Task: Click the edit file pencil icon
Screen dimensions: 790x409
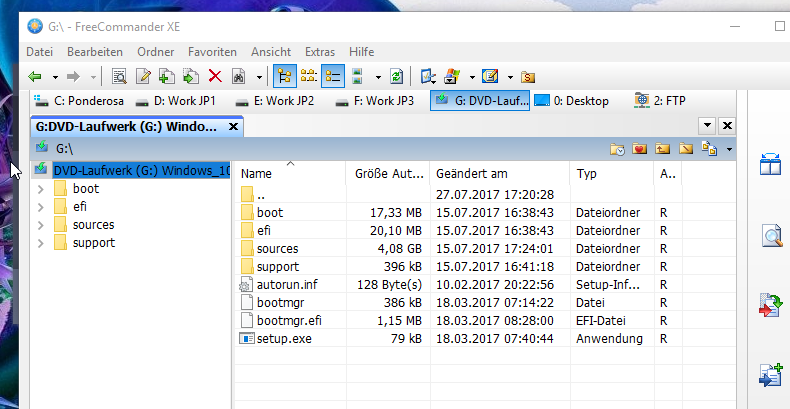Action: pyautogui.click(x=143, y=77)
